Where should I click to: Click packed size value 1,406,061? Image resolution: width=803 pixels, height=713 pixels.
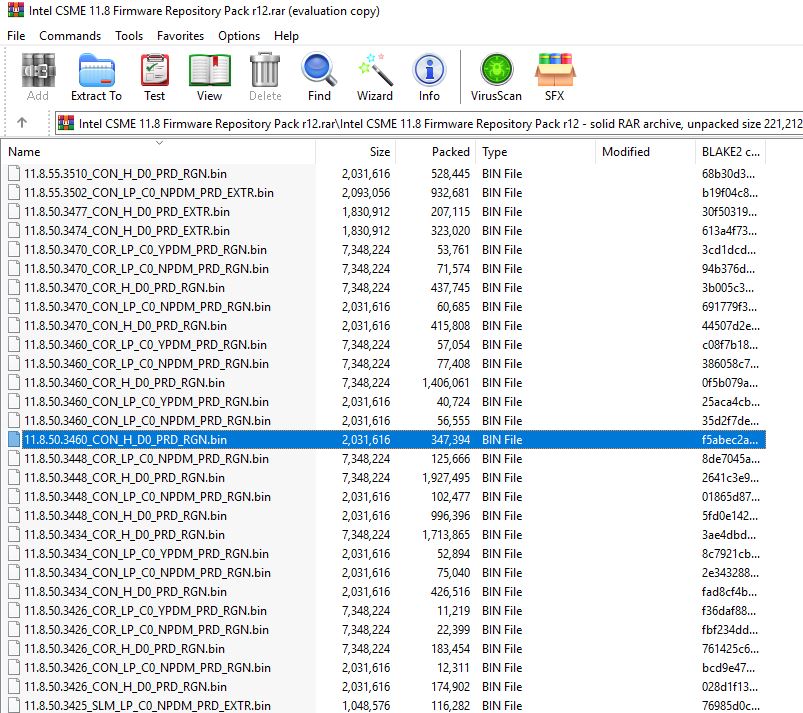(446, 383)
